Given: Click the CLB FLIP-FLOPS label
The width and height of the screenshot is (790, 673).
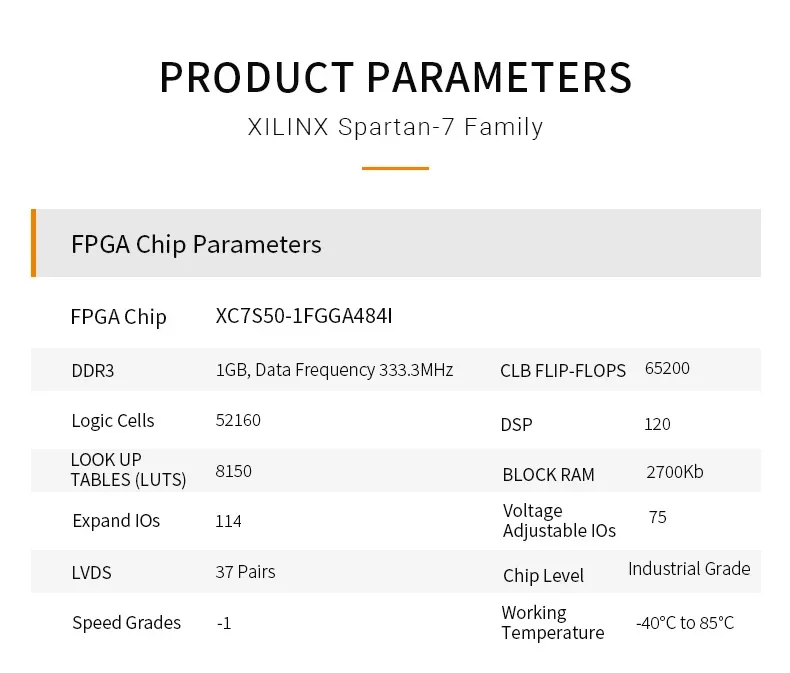Looking at the screenshot, I should pos(563,371).
